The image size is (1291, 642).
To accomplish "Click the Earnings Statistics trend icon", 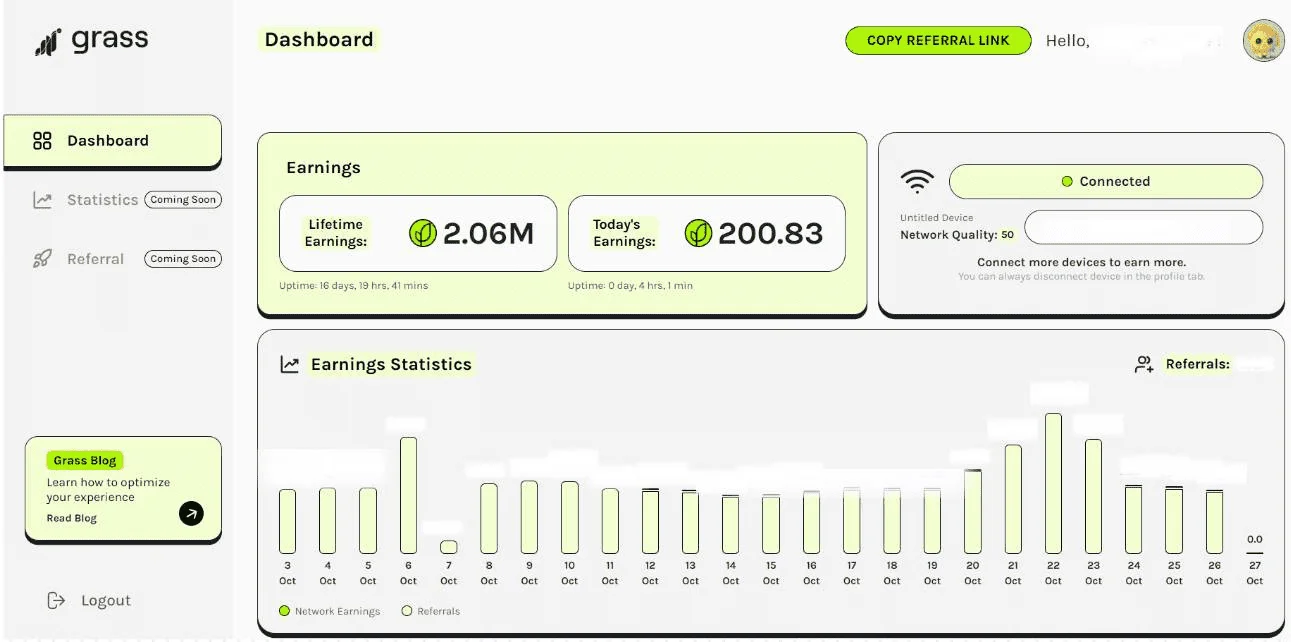I will click(289, 365).
